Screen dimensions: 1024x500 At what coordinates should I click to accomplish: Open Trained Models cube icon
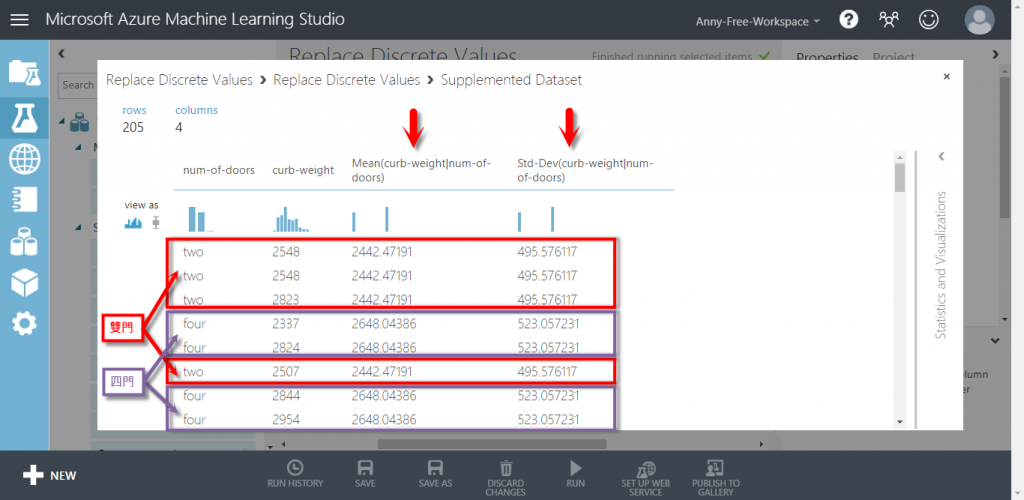(x=24, y=283)
